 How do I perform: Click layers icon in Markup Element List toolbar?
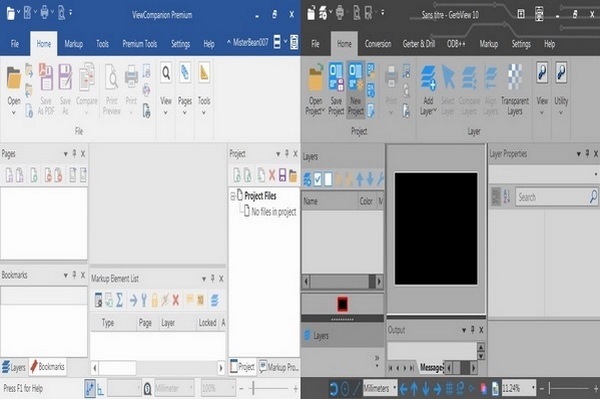[x=214, y=300]
